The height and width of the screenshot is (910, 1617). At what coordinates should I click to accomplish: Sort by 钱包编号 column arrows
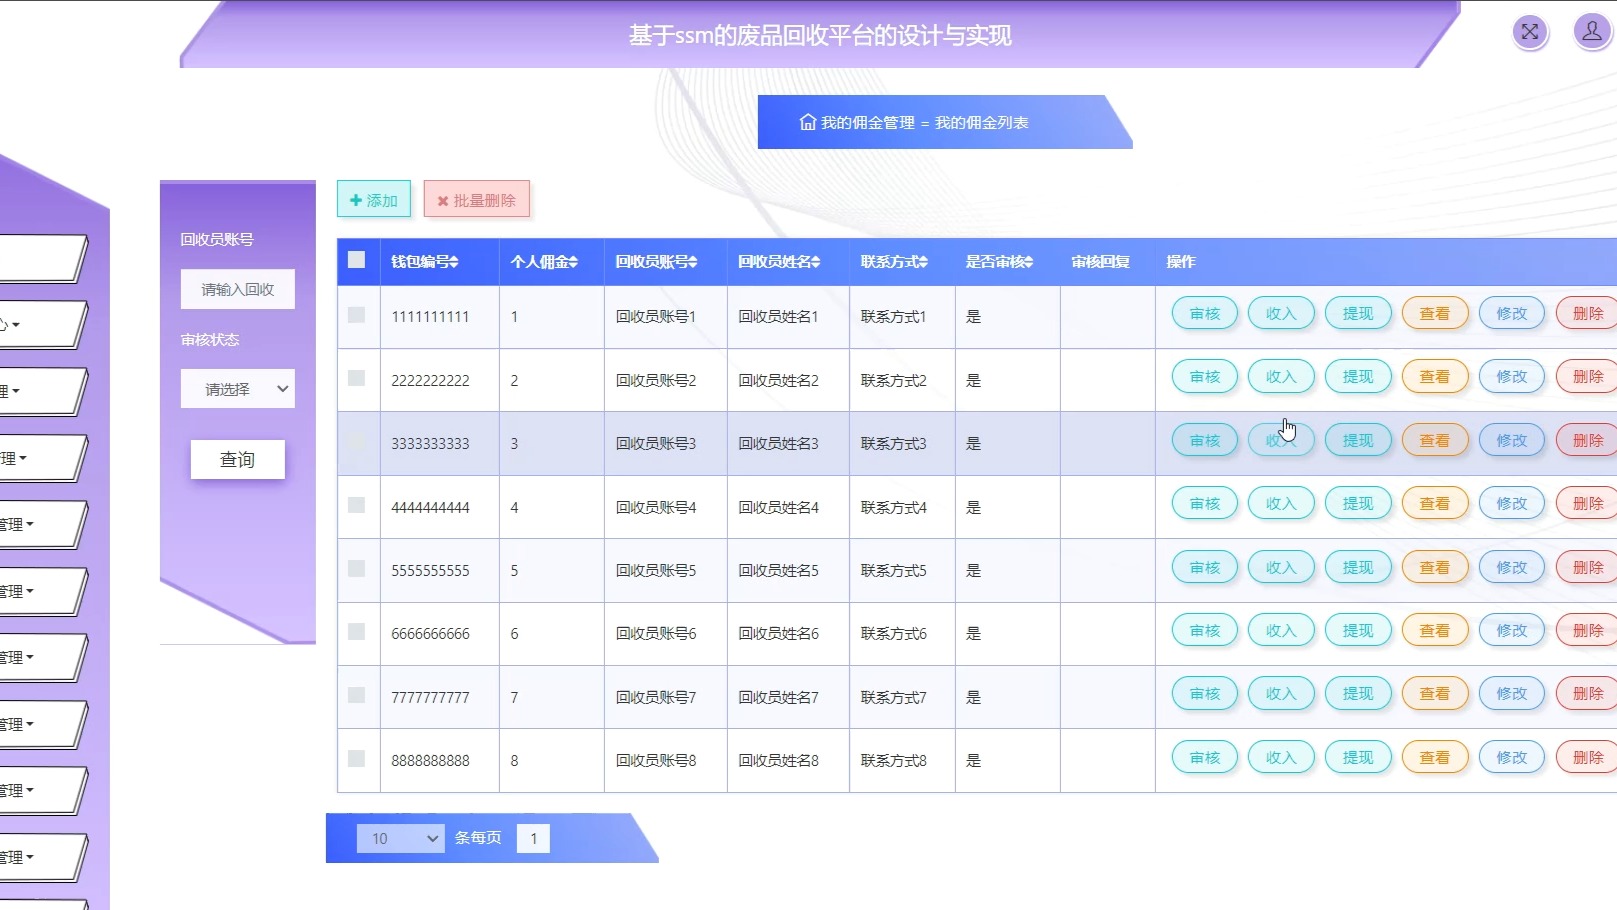coord(454,262)
